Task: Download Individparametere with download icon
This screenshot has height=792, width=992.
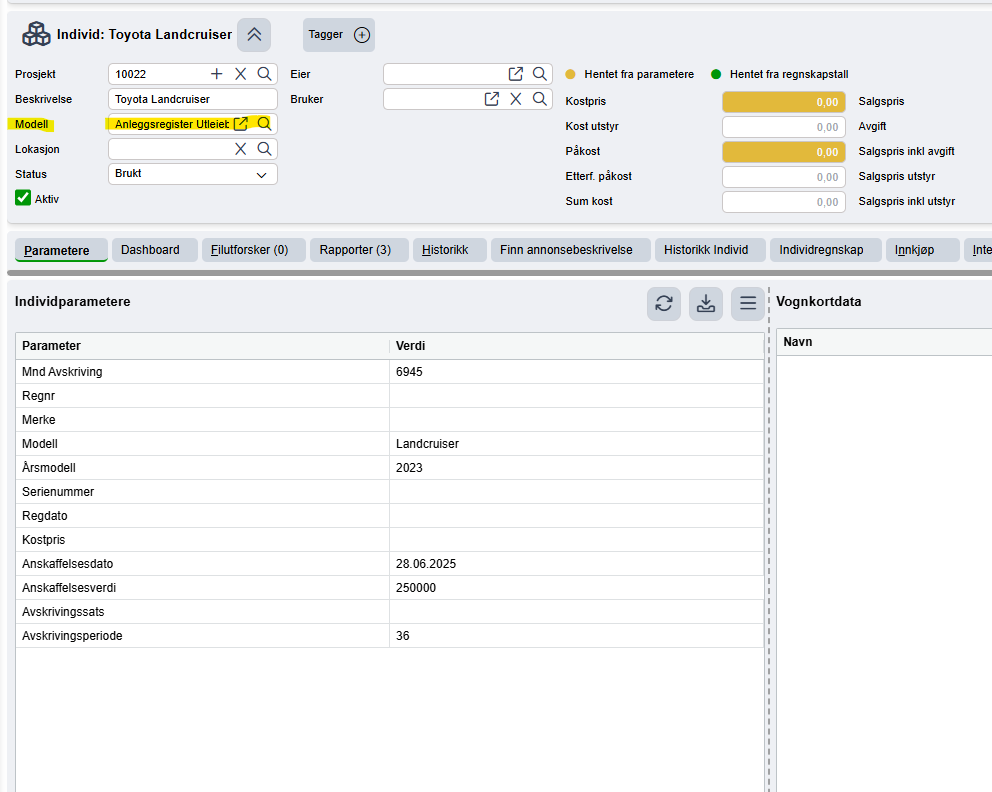Action: [x=705, y=304]
